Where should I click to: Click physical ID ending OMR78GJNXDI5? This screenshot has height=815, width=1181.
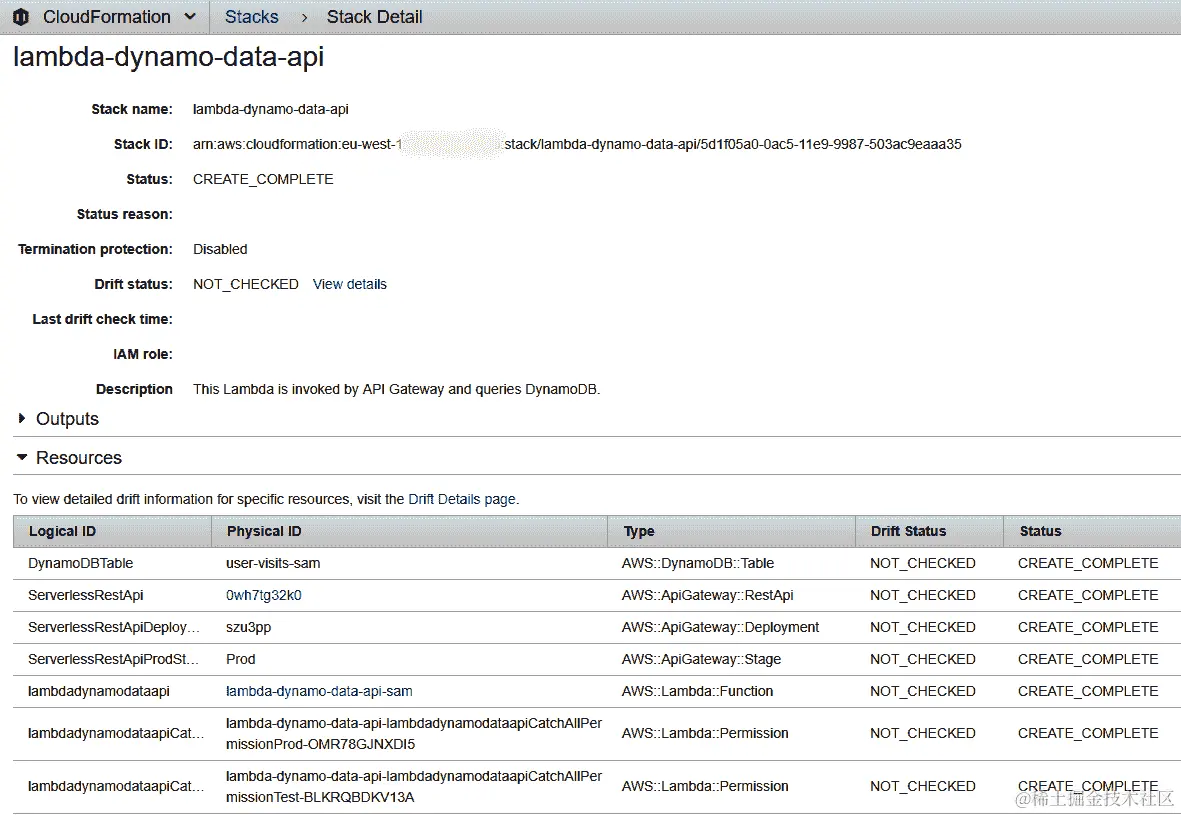(x=414, y=734)
